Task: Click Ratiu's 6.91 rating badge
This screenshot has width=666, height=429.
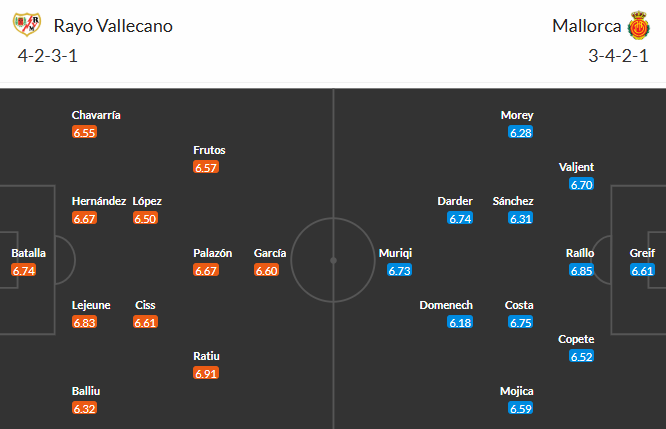Action: coord(207,373)
